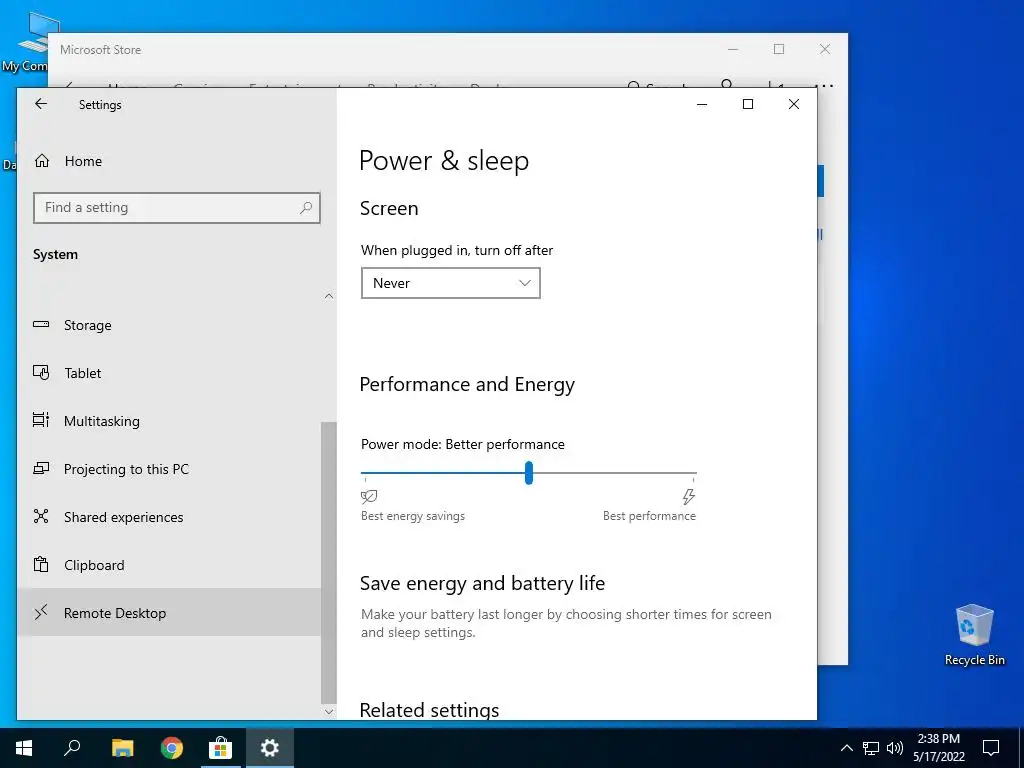This screenshot has width=1024, height=768.
Task: Open taskbar search
Action: pos(72,748)
